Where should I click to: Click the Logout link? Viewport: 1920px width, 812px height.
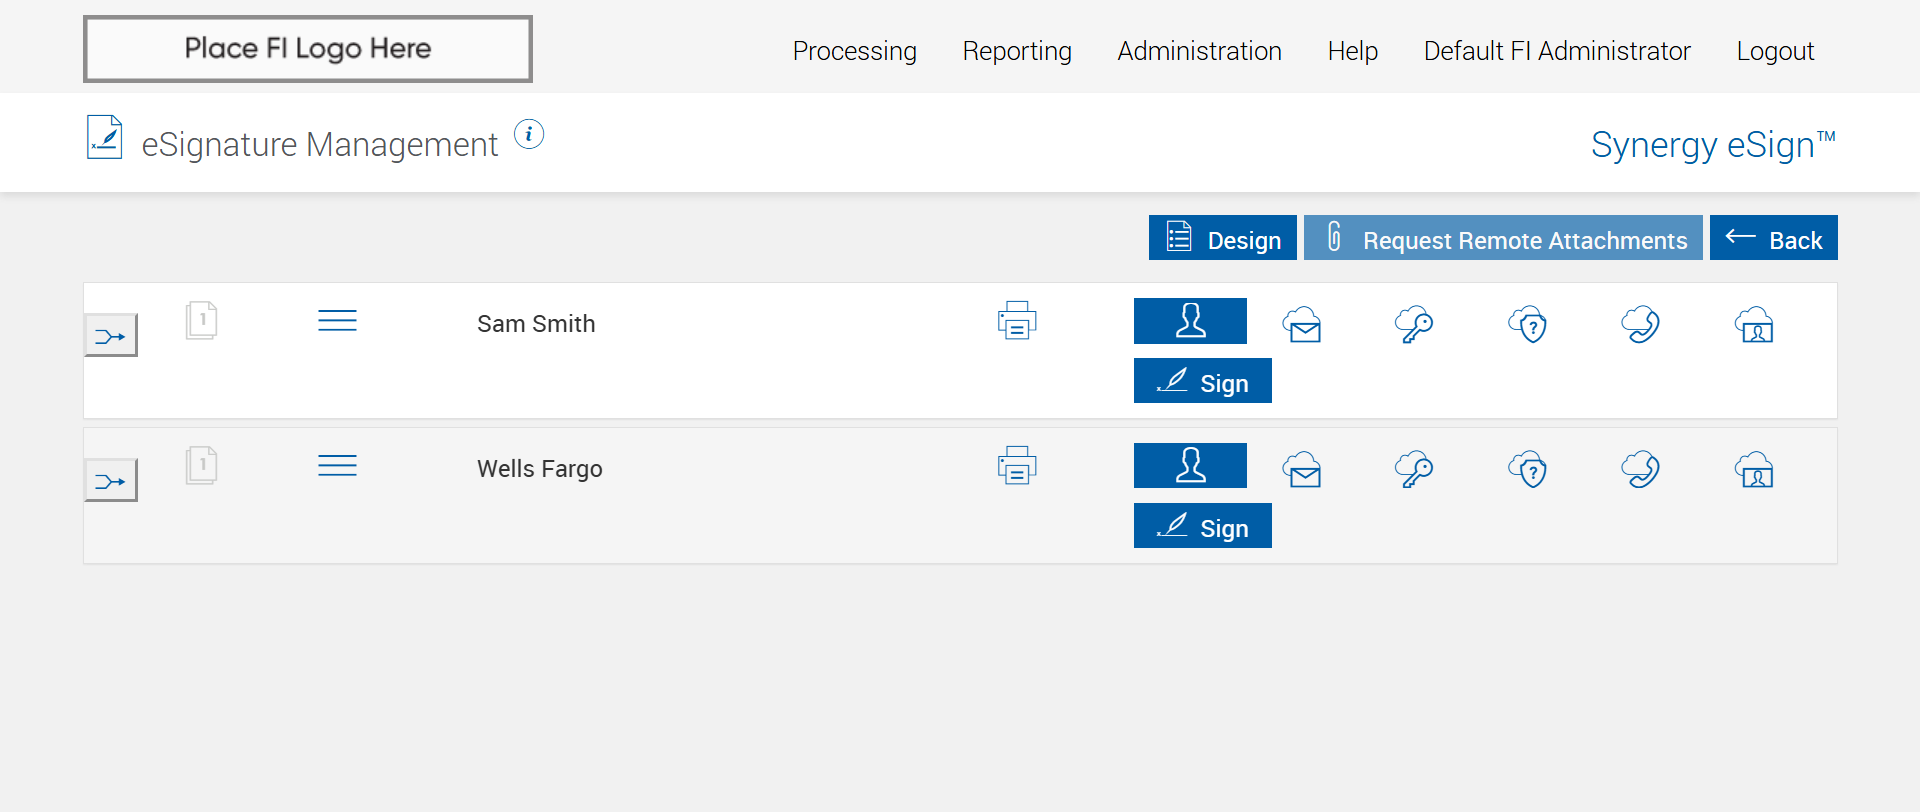click(x=1775, y=51)
